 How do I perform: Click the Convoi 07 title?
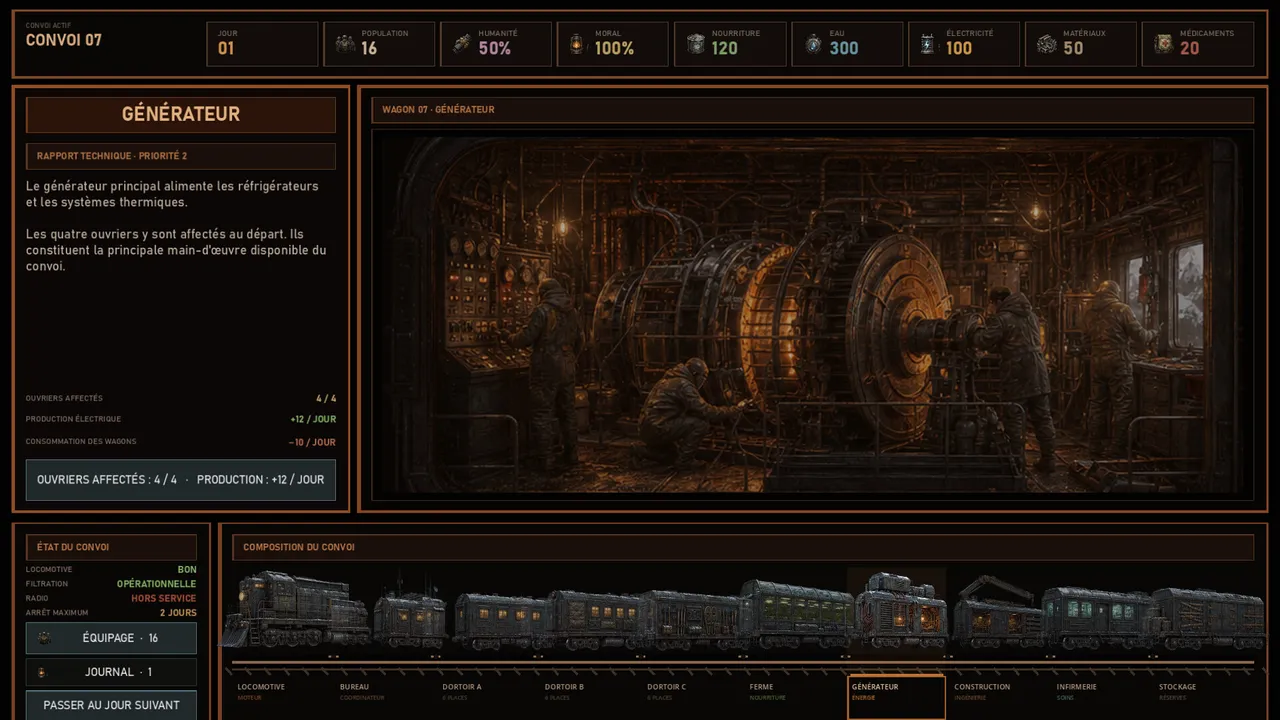click(x=63, y=40)
